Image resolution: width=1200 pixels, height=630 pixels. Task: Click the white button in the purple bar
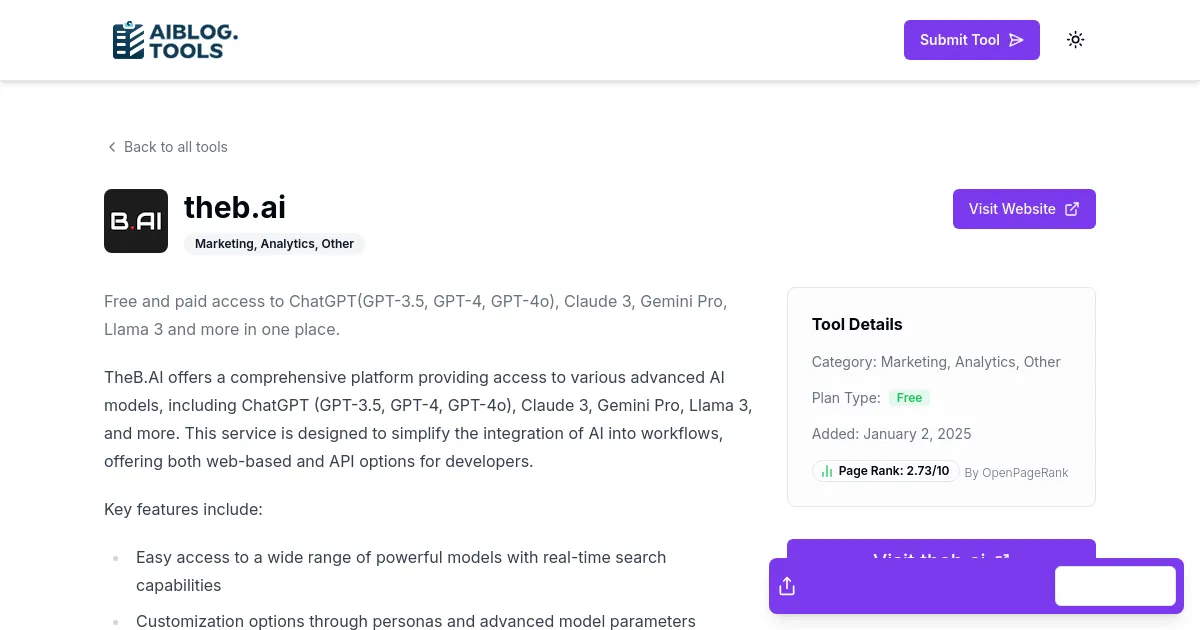tap(1115, 586)
